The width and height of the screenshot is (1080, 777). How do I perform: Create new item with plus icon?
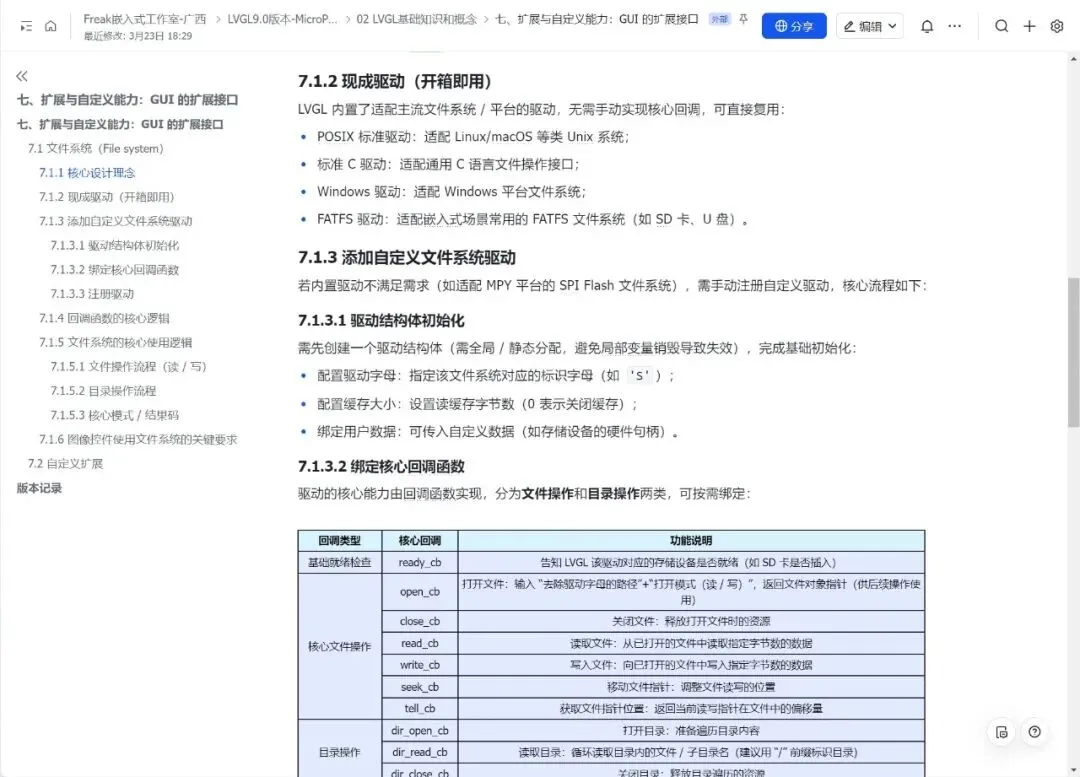coord(1029,26)
